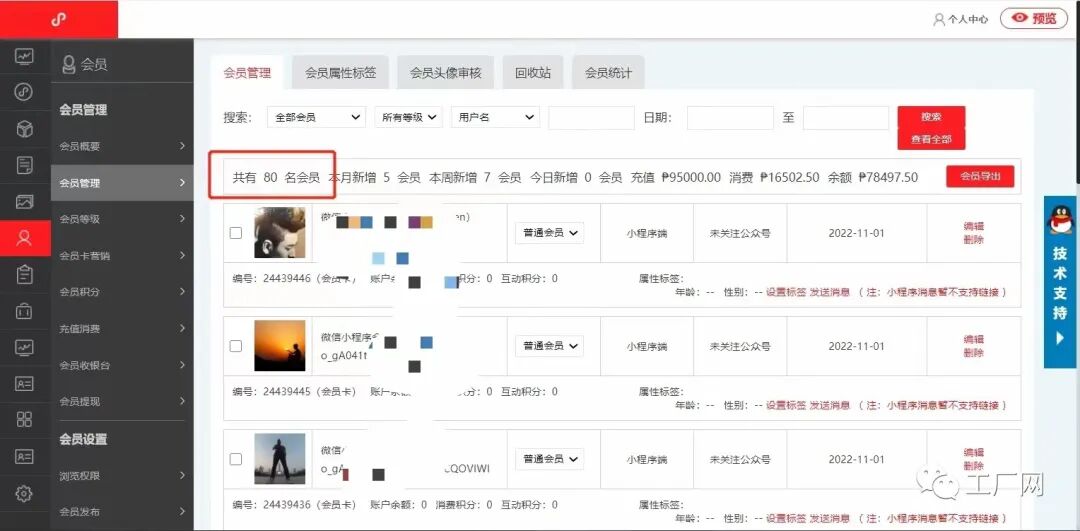Open the clipboard icon in sidebar

click(x=25, y=275)
